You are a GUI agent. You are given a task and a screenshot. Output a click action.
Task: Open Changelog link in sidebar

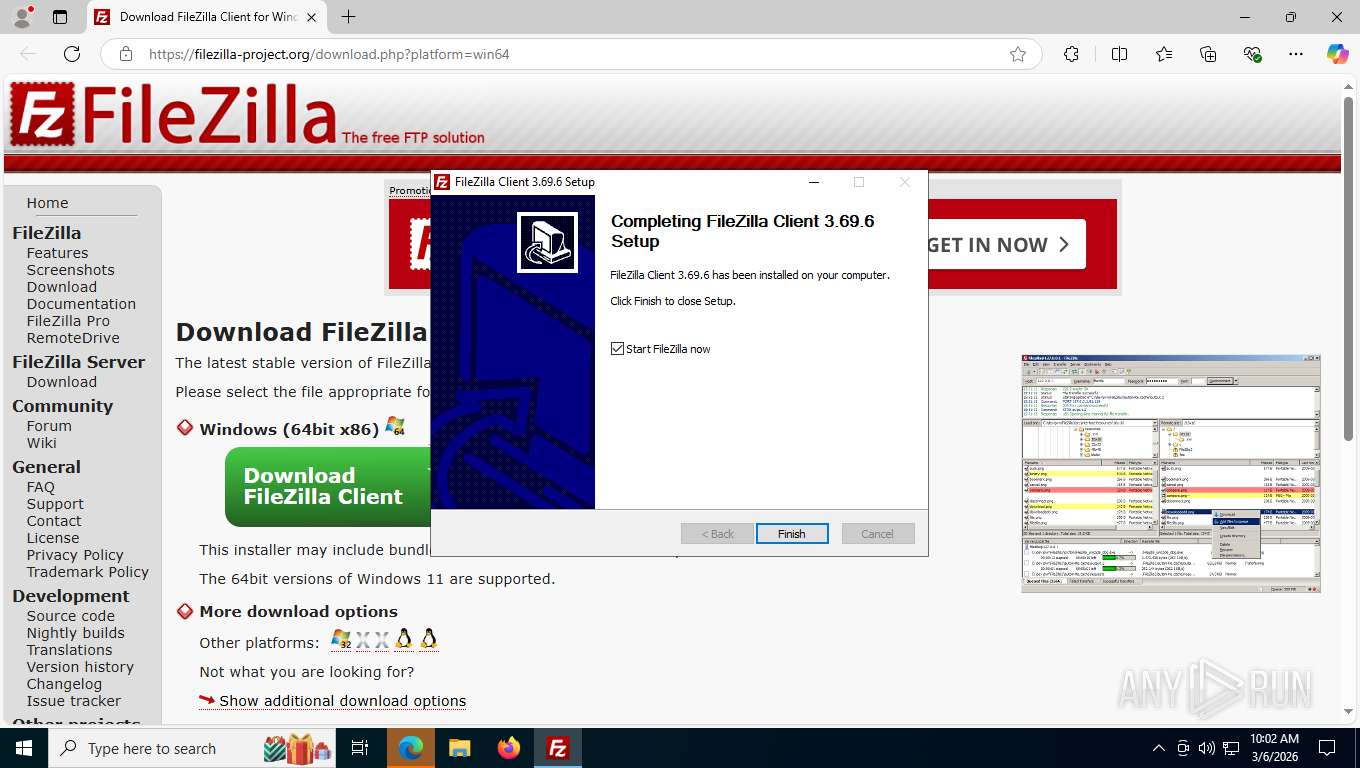click(x=64, y=684)
